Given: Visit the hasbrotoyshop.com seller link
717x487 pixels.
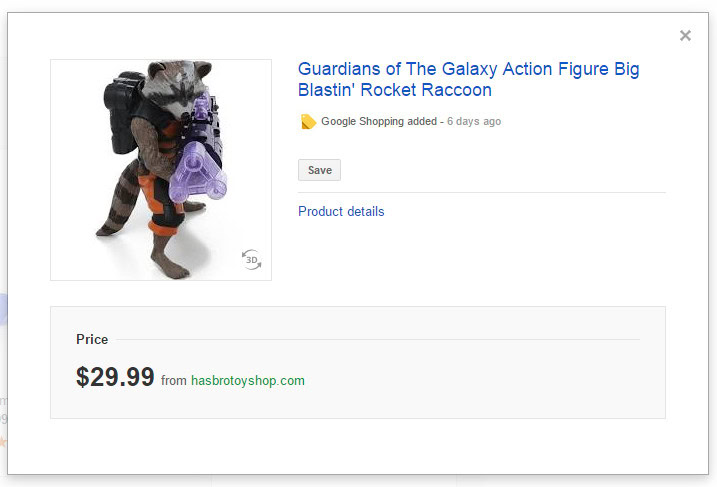Looking at the screenshot, I should pyautogui.click(x=248, y=381).
